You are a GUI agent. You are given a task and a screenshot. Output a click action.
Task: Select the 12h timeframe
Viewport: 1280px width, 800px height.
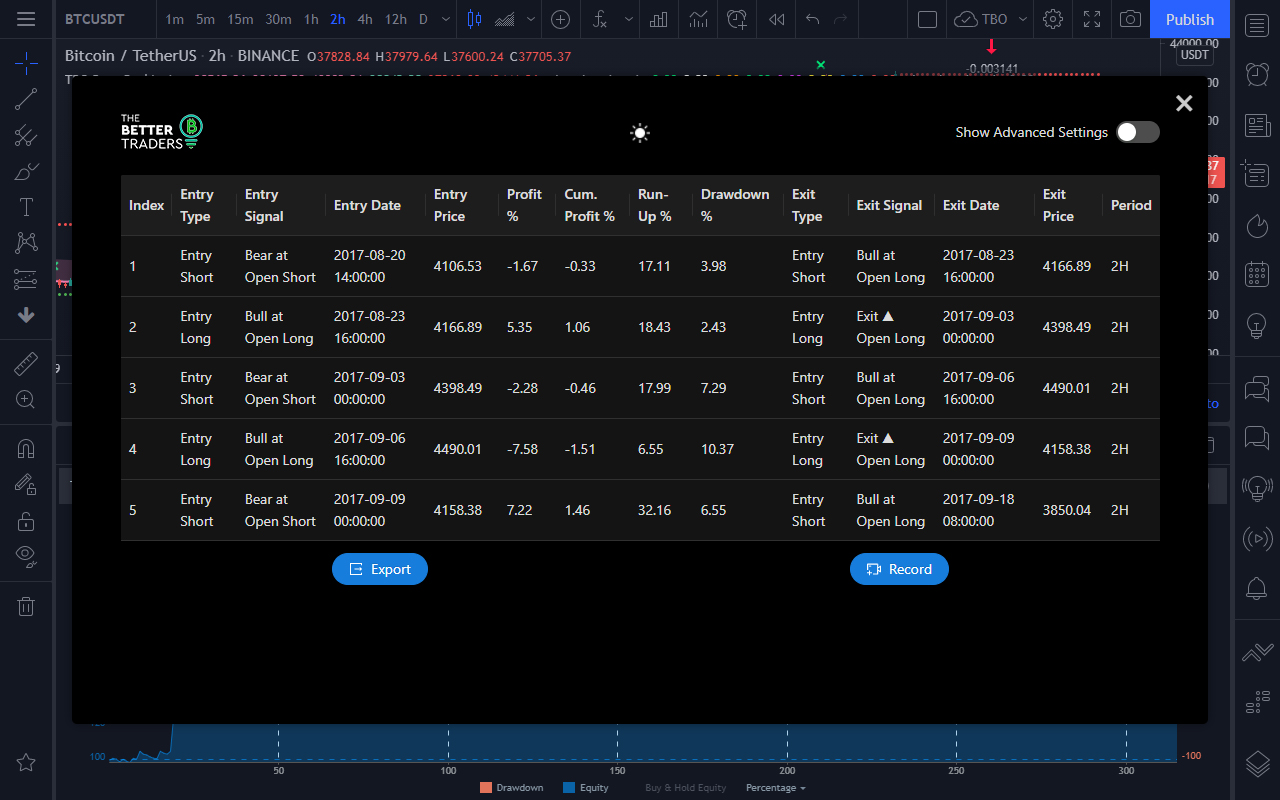pos(396,19)
